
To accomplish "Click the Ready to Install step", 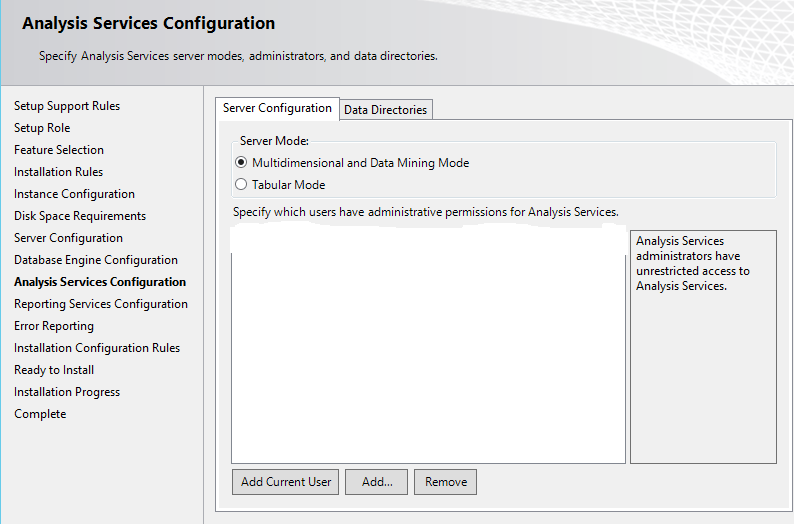I will click(x=54, y=370).
